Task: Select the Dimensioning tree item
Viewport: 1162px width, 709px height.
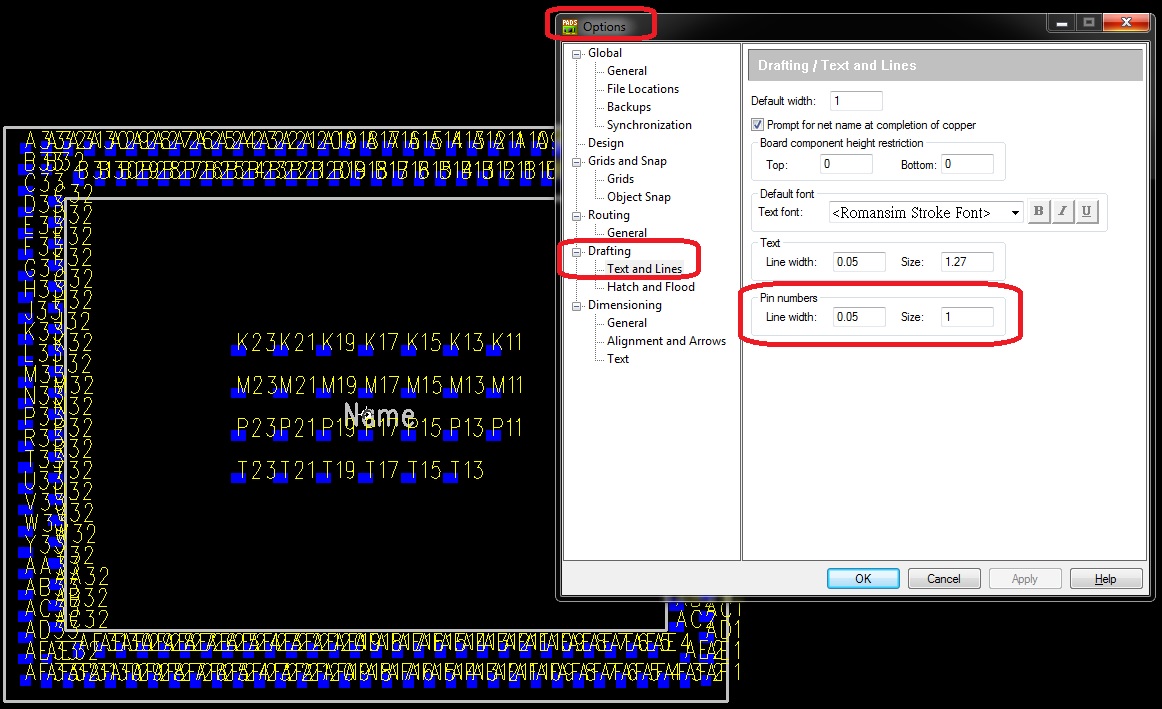Action: pos(625,305)
